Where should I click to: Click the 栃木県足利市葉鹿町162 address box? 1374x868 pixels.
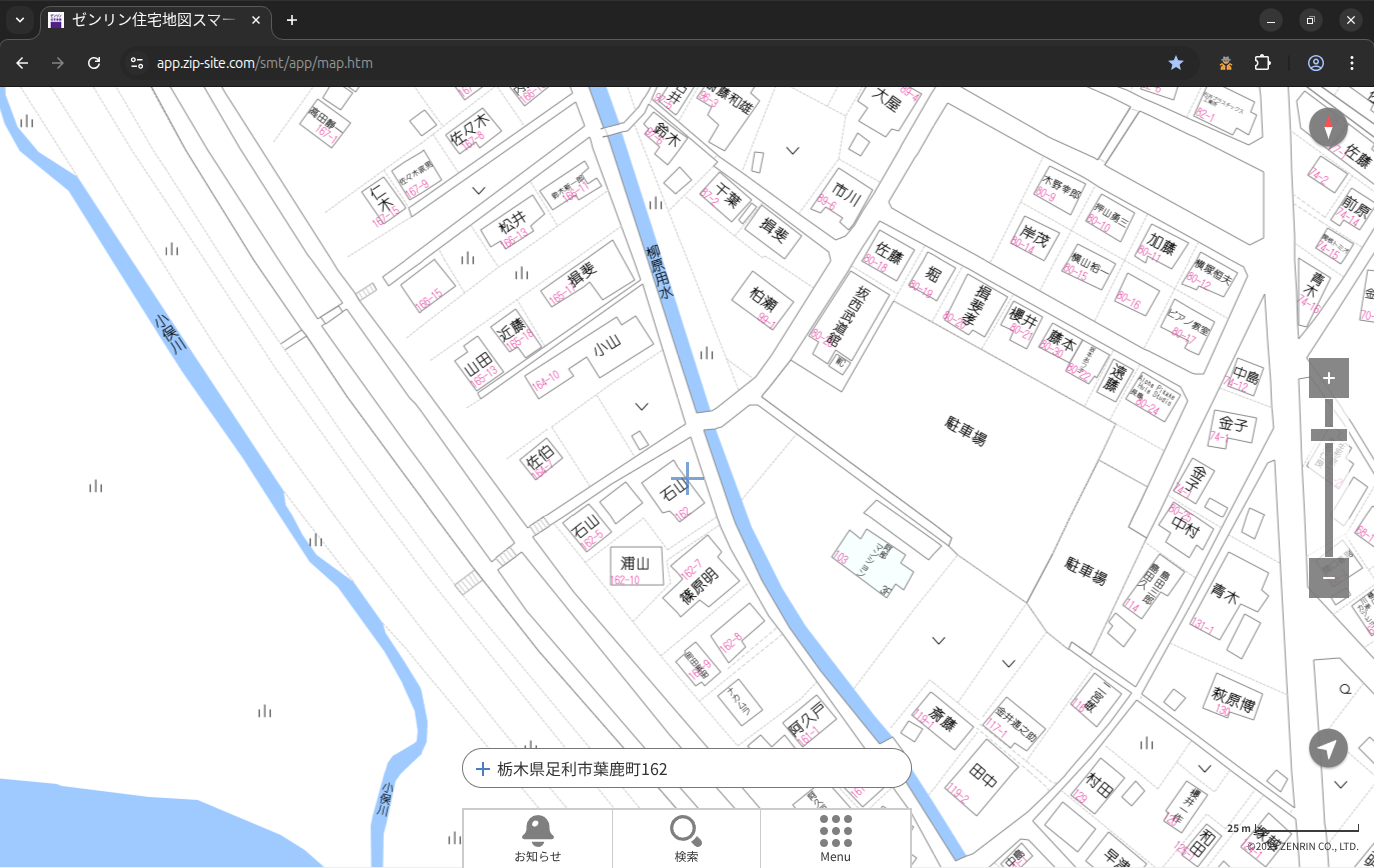(x=690, y=769)
